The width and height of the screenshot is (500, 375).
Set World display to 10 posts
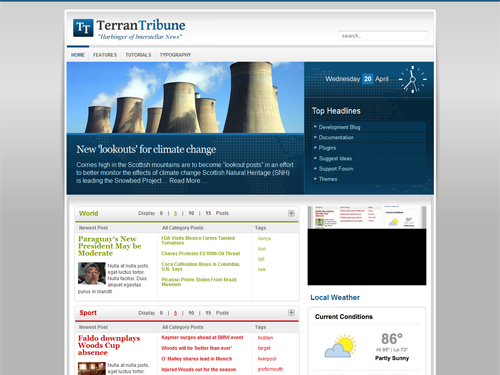click(191, 213)
